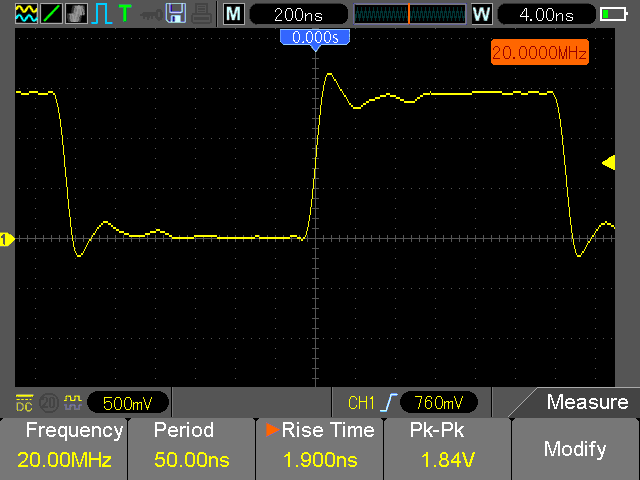640x480 pixels.
Task: Select the Frequency measurement slot
Action: (x=64, y=449)
